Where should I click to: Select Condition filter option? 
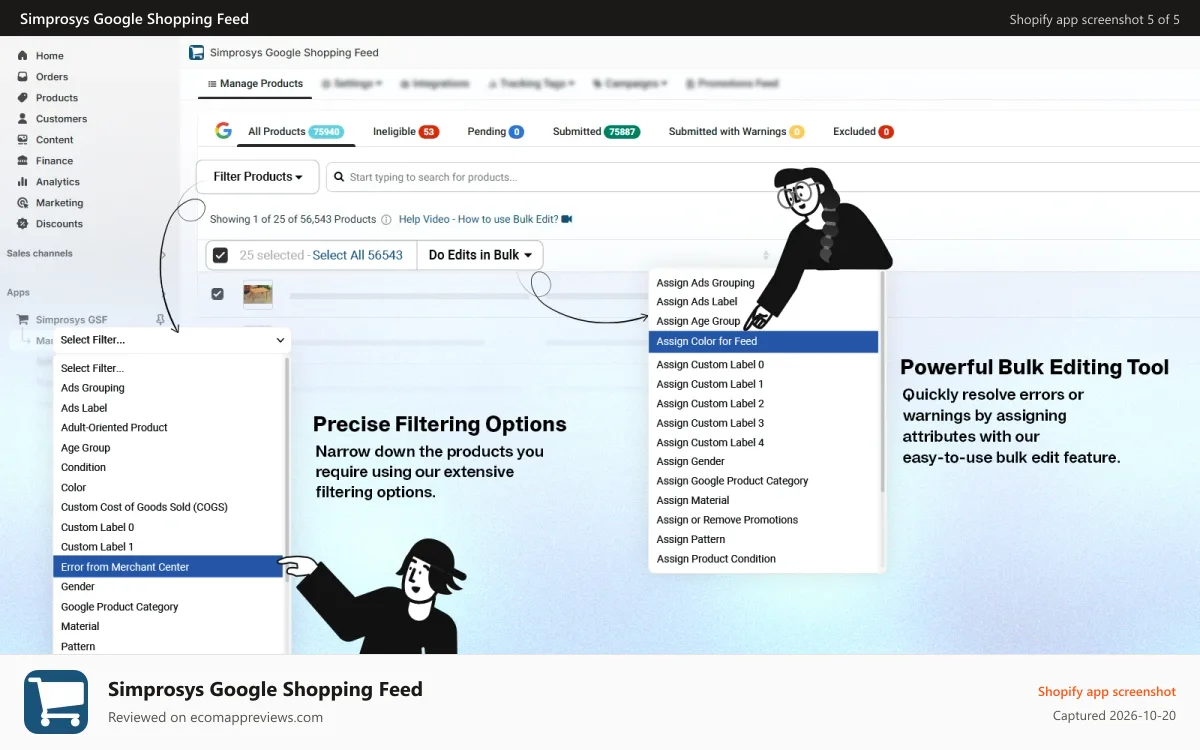click(83, 468)
